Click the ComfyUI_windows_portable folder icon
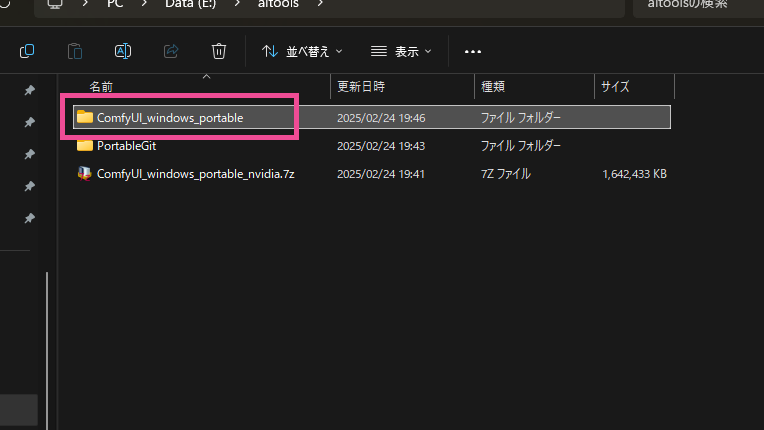Image resolution: width=764 pixels, height=430 pixels. (x=85, y=117)
